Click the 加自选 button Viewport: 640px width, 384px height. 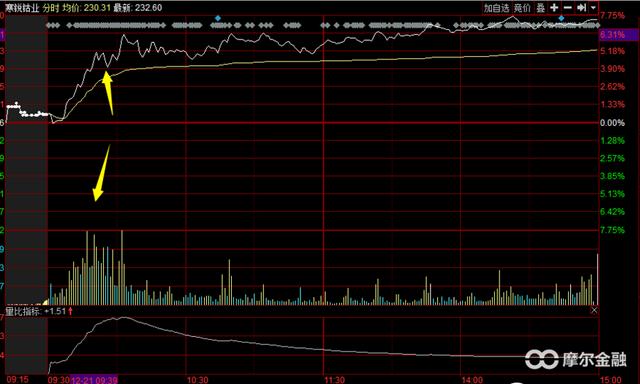497,7
